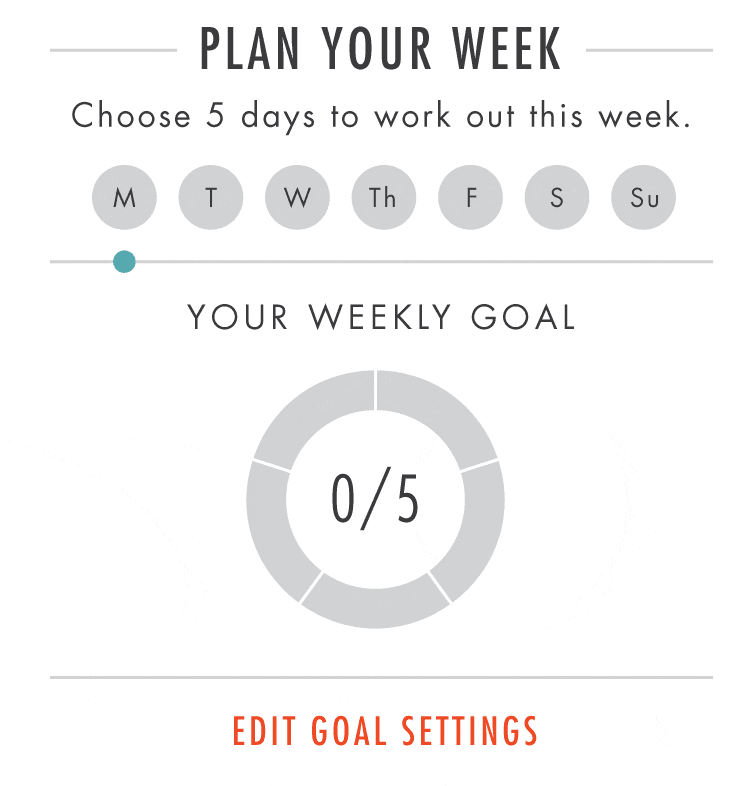
Task: Pick the F (Friday) day circle
Action: pos(470,197)
